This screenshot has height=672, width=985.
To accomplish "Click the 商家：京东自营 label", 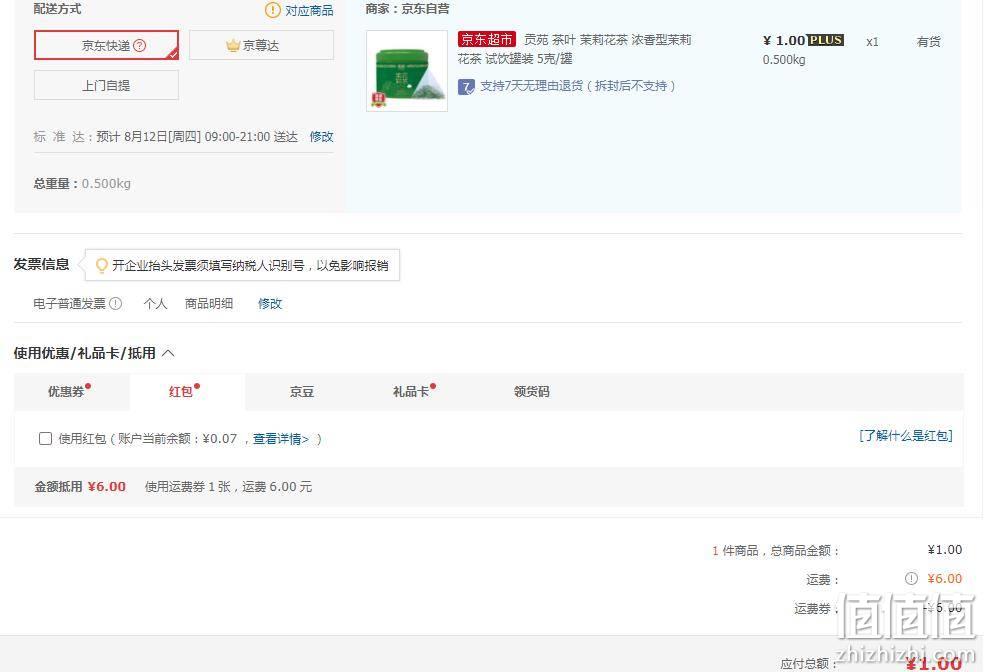I will [x=407, y=9].
